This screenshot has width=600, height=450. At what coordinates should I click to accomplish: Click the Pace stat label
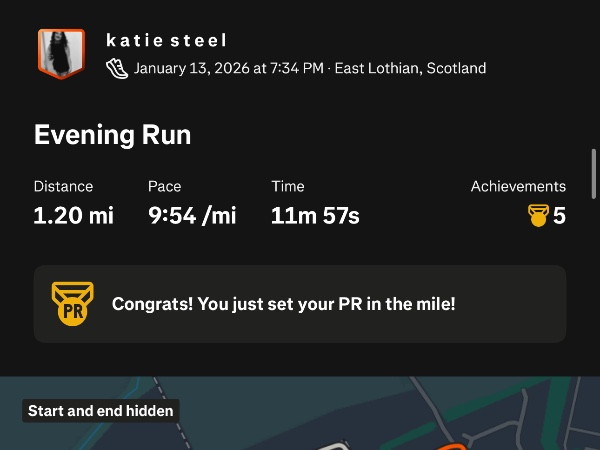click(165, 186)
